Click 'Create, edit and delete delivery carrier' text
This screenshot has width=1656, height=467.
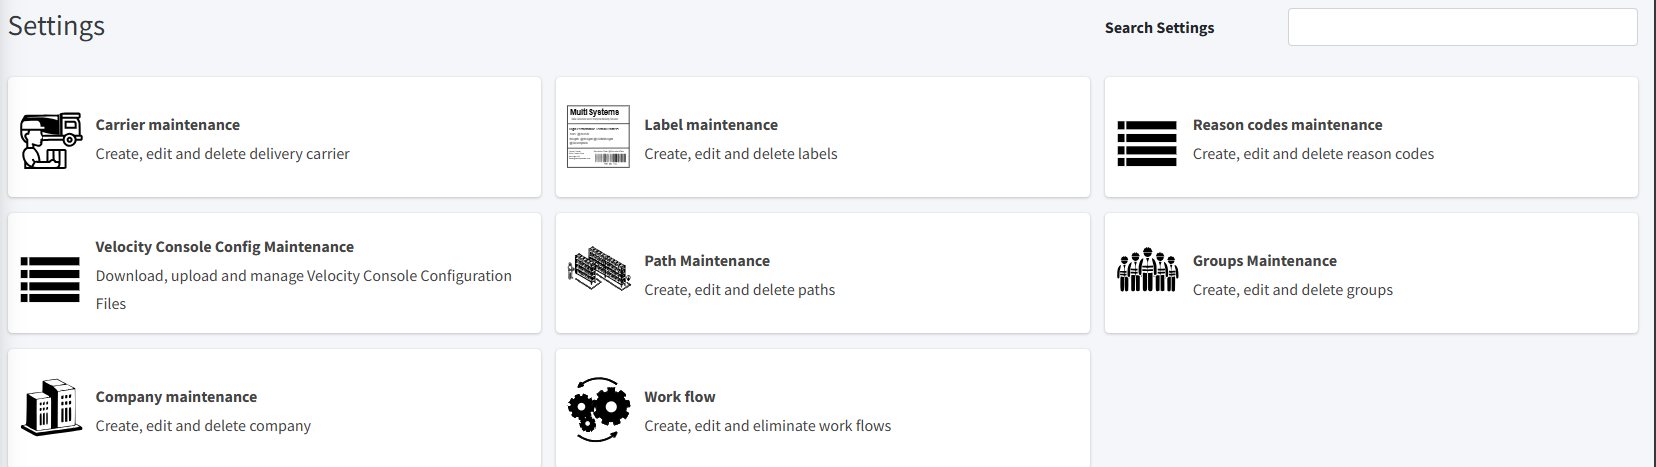click(x=223, y=154)
